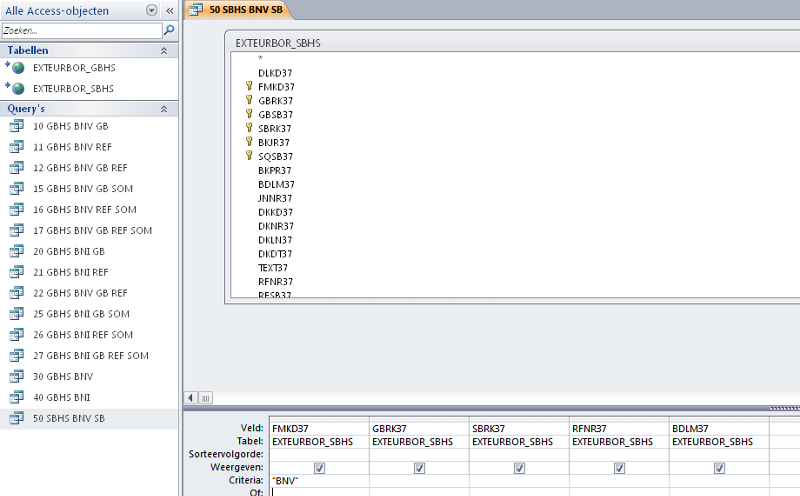Click the left scroll arrow of the design pane

191,398
